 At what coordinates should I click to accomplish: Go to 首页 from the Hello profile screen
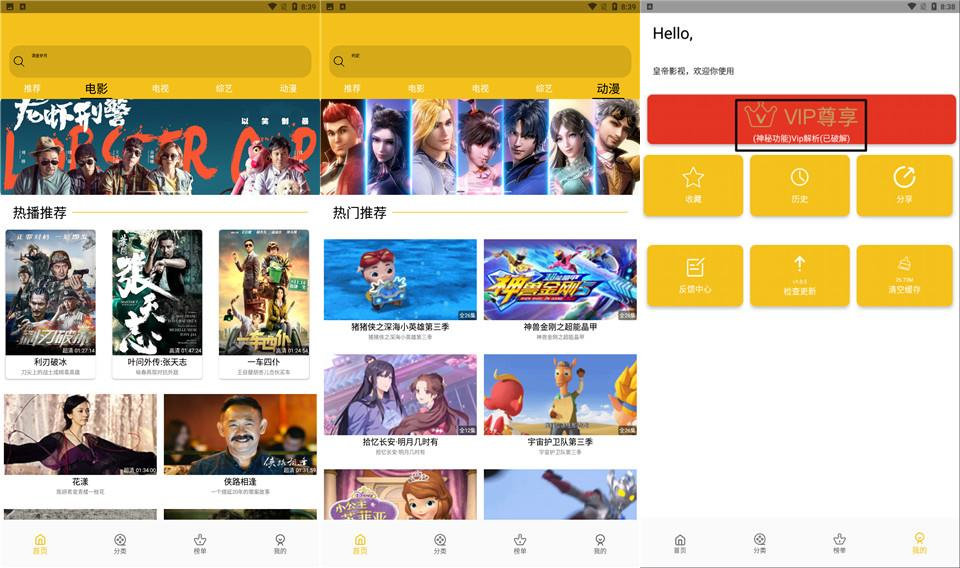(680, 544)
